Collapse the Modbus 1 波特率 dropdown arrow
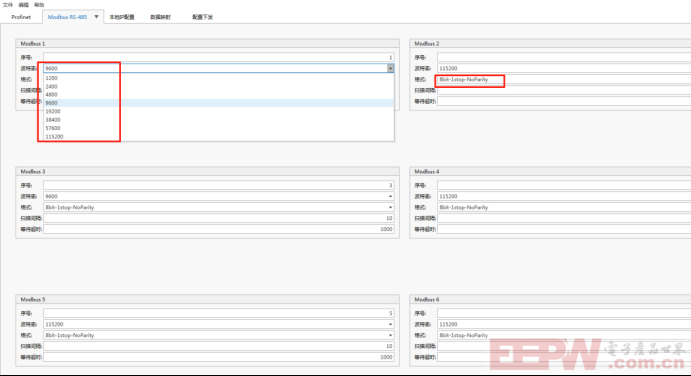 (390, 68)
